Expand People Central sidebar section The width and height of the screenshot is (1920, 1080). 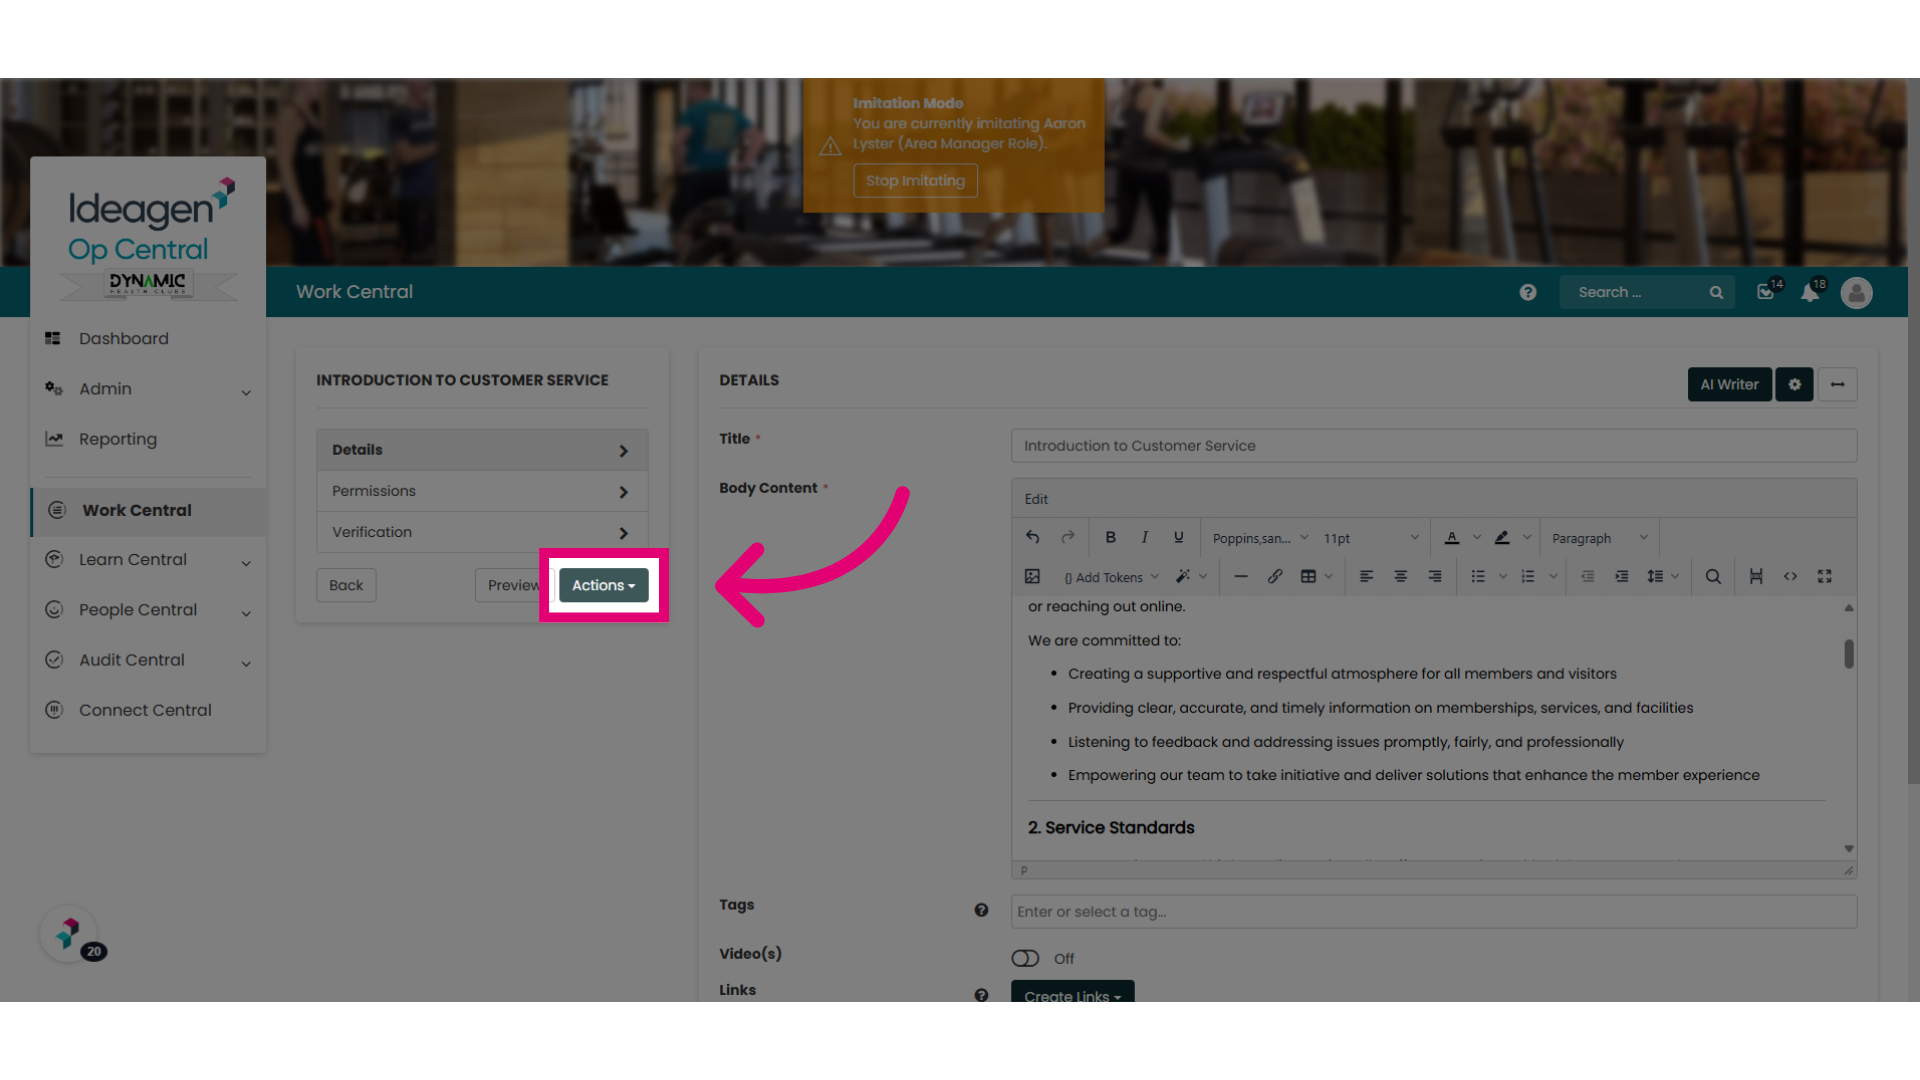(148, 610)
